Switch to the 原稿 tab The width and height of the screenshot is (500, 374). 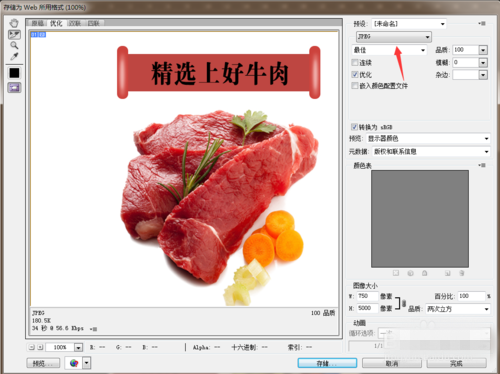click(38, 23)
